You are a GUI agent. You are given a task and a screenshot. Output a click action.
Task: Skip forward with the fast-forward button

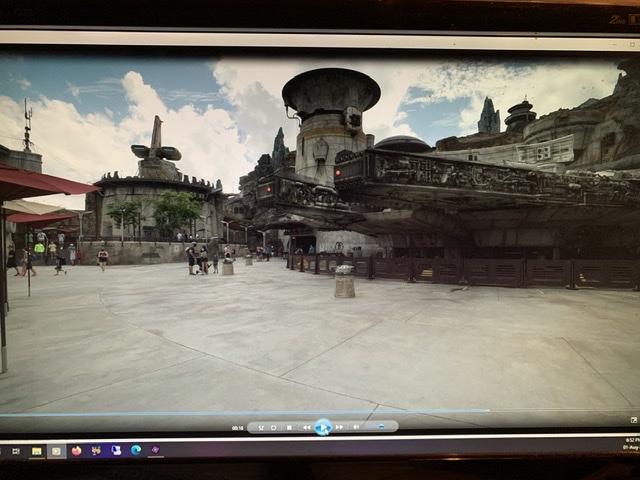(340, 427)
